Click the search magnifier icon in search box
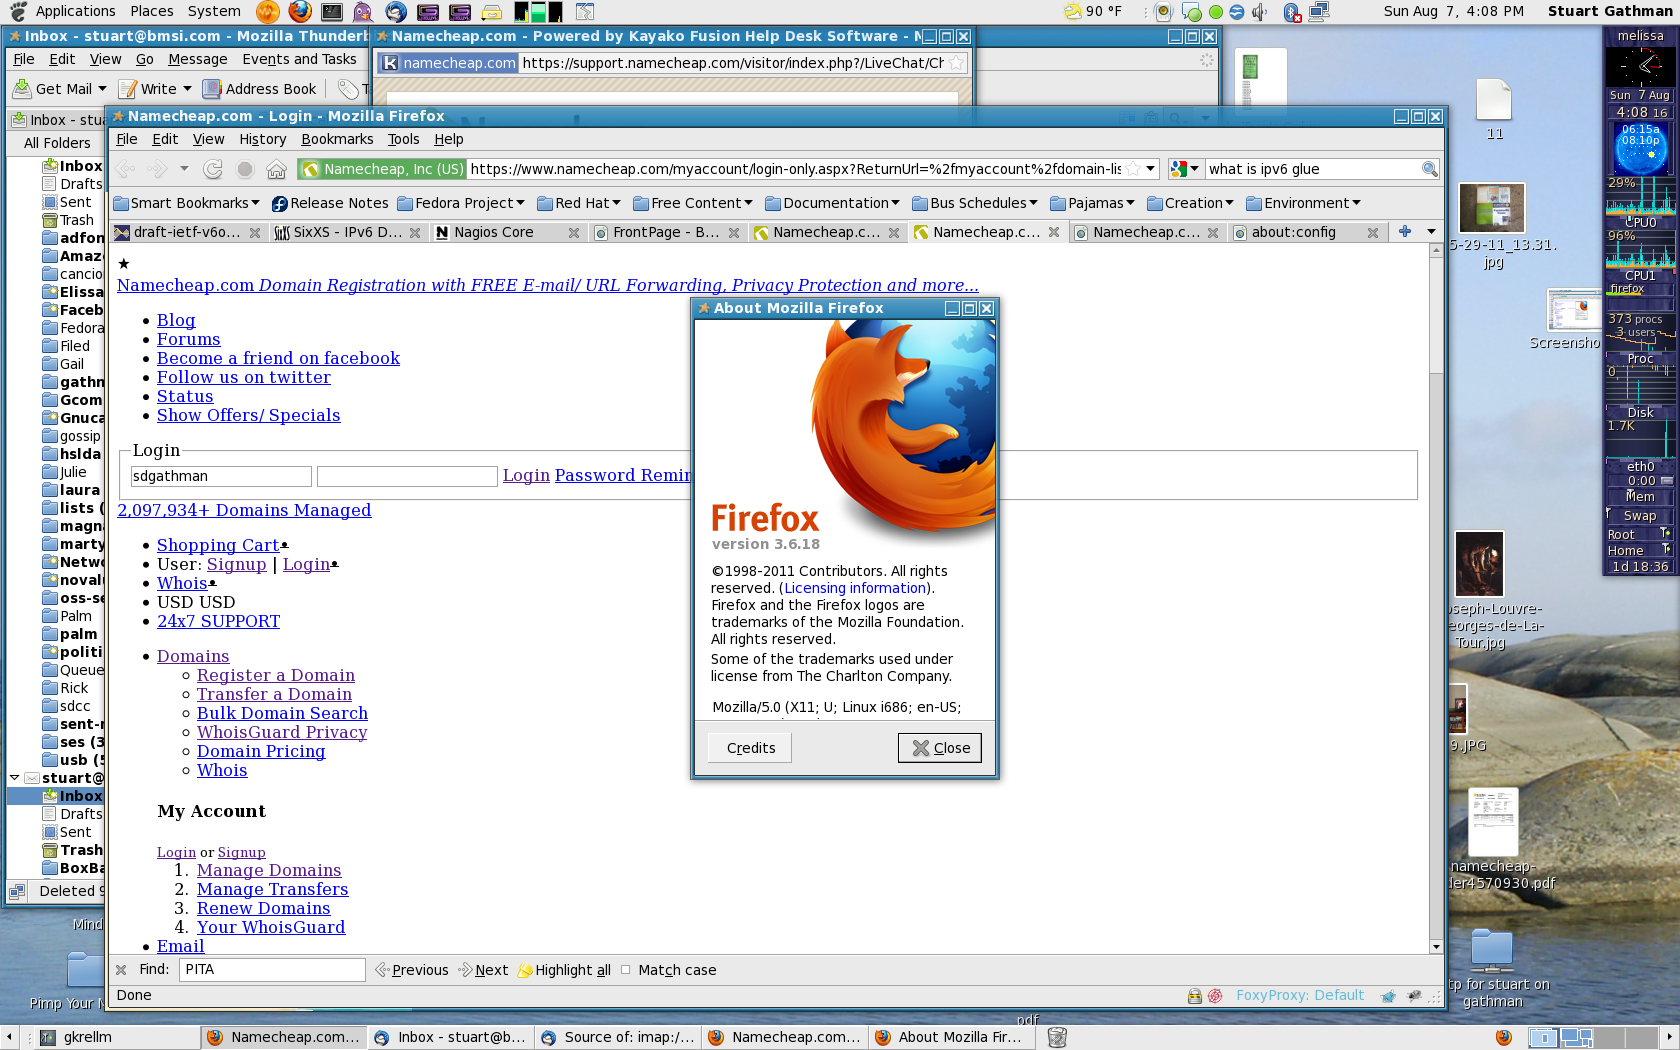Image resolution: width=1680 pixels, height=1050 pixels. click(x=1429, y=169)
